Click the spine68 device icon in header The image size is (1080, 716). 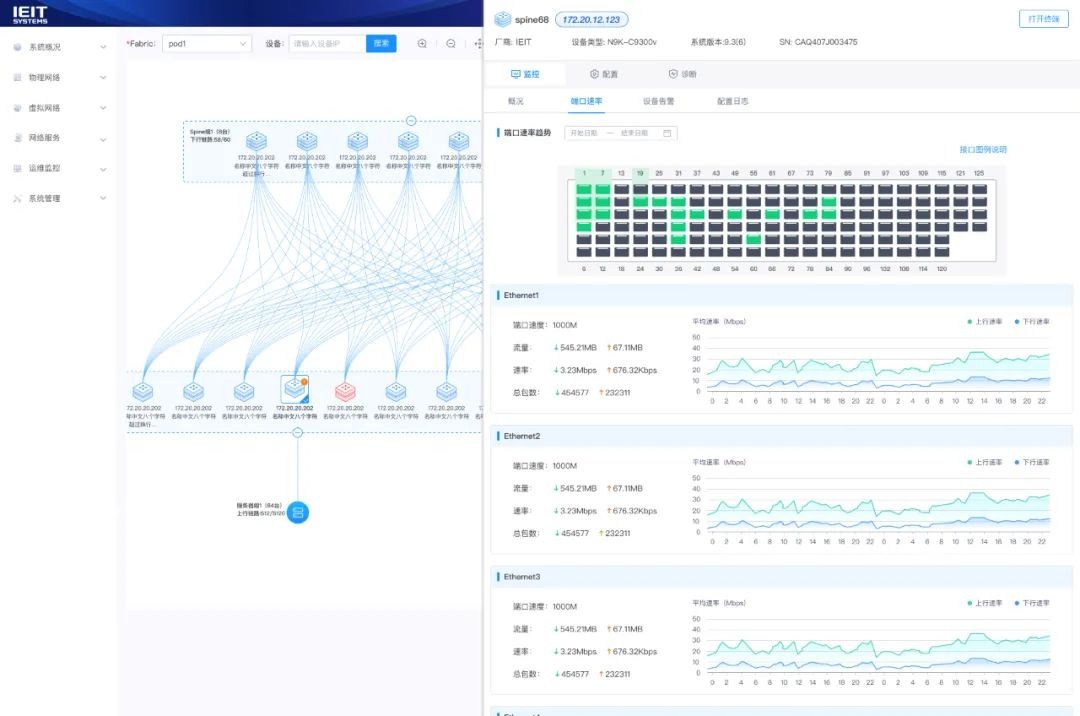502,19
